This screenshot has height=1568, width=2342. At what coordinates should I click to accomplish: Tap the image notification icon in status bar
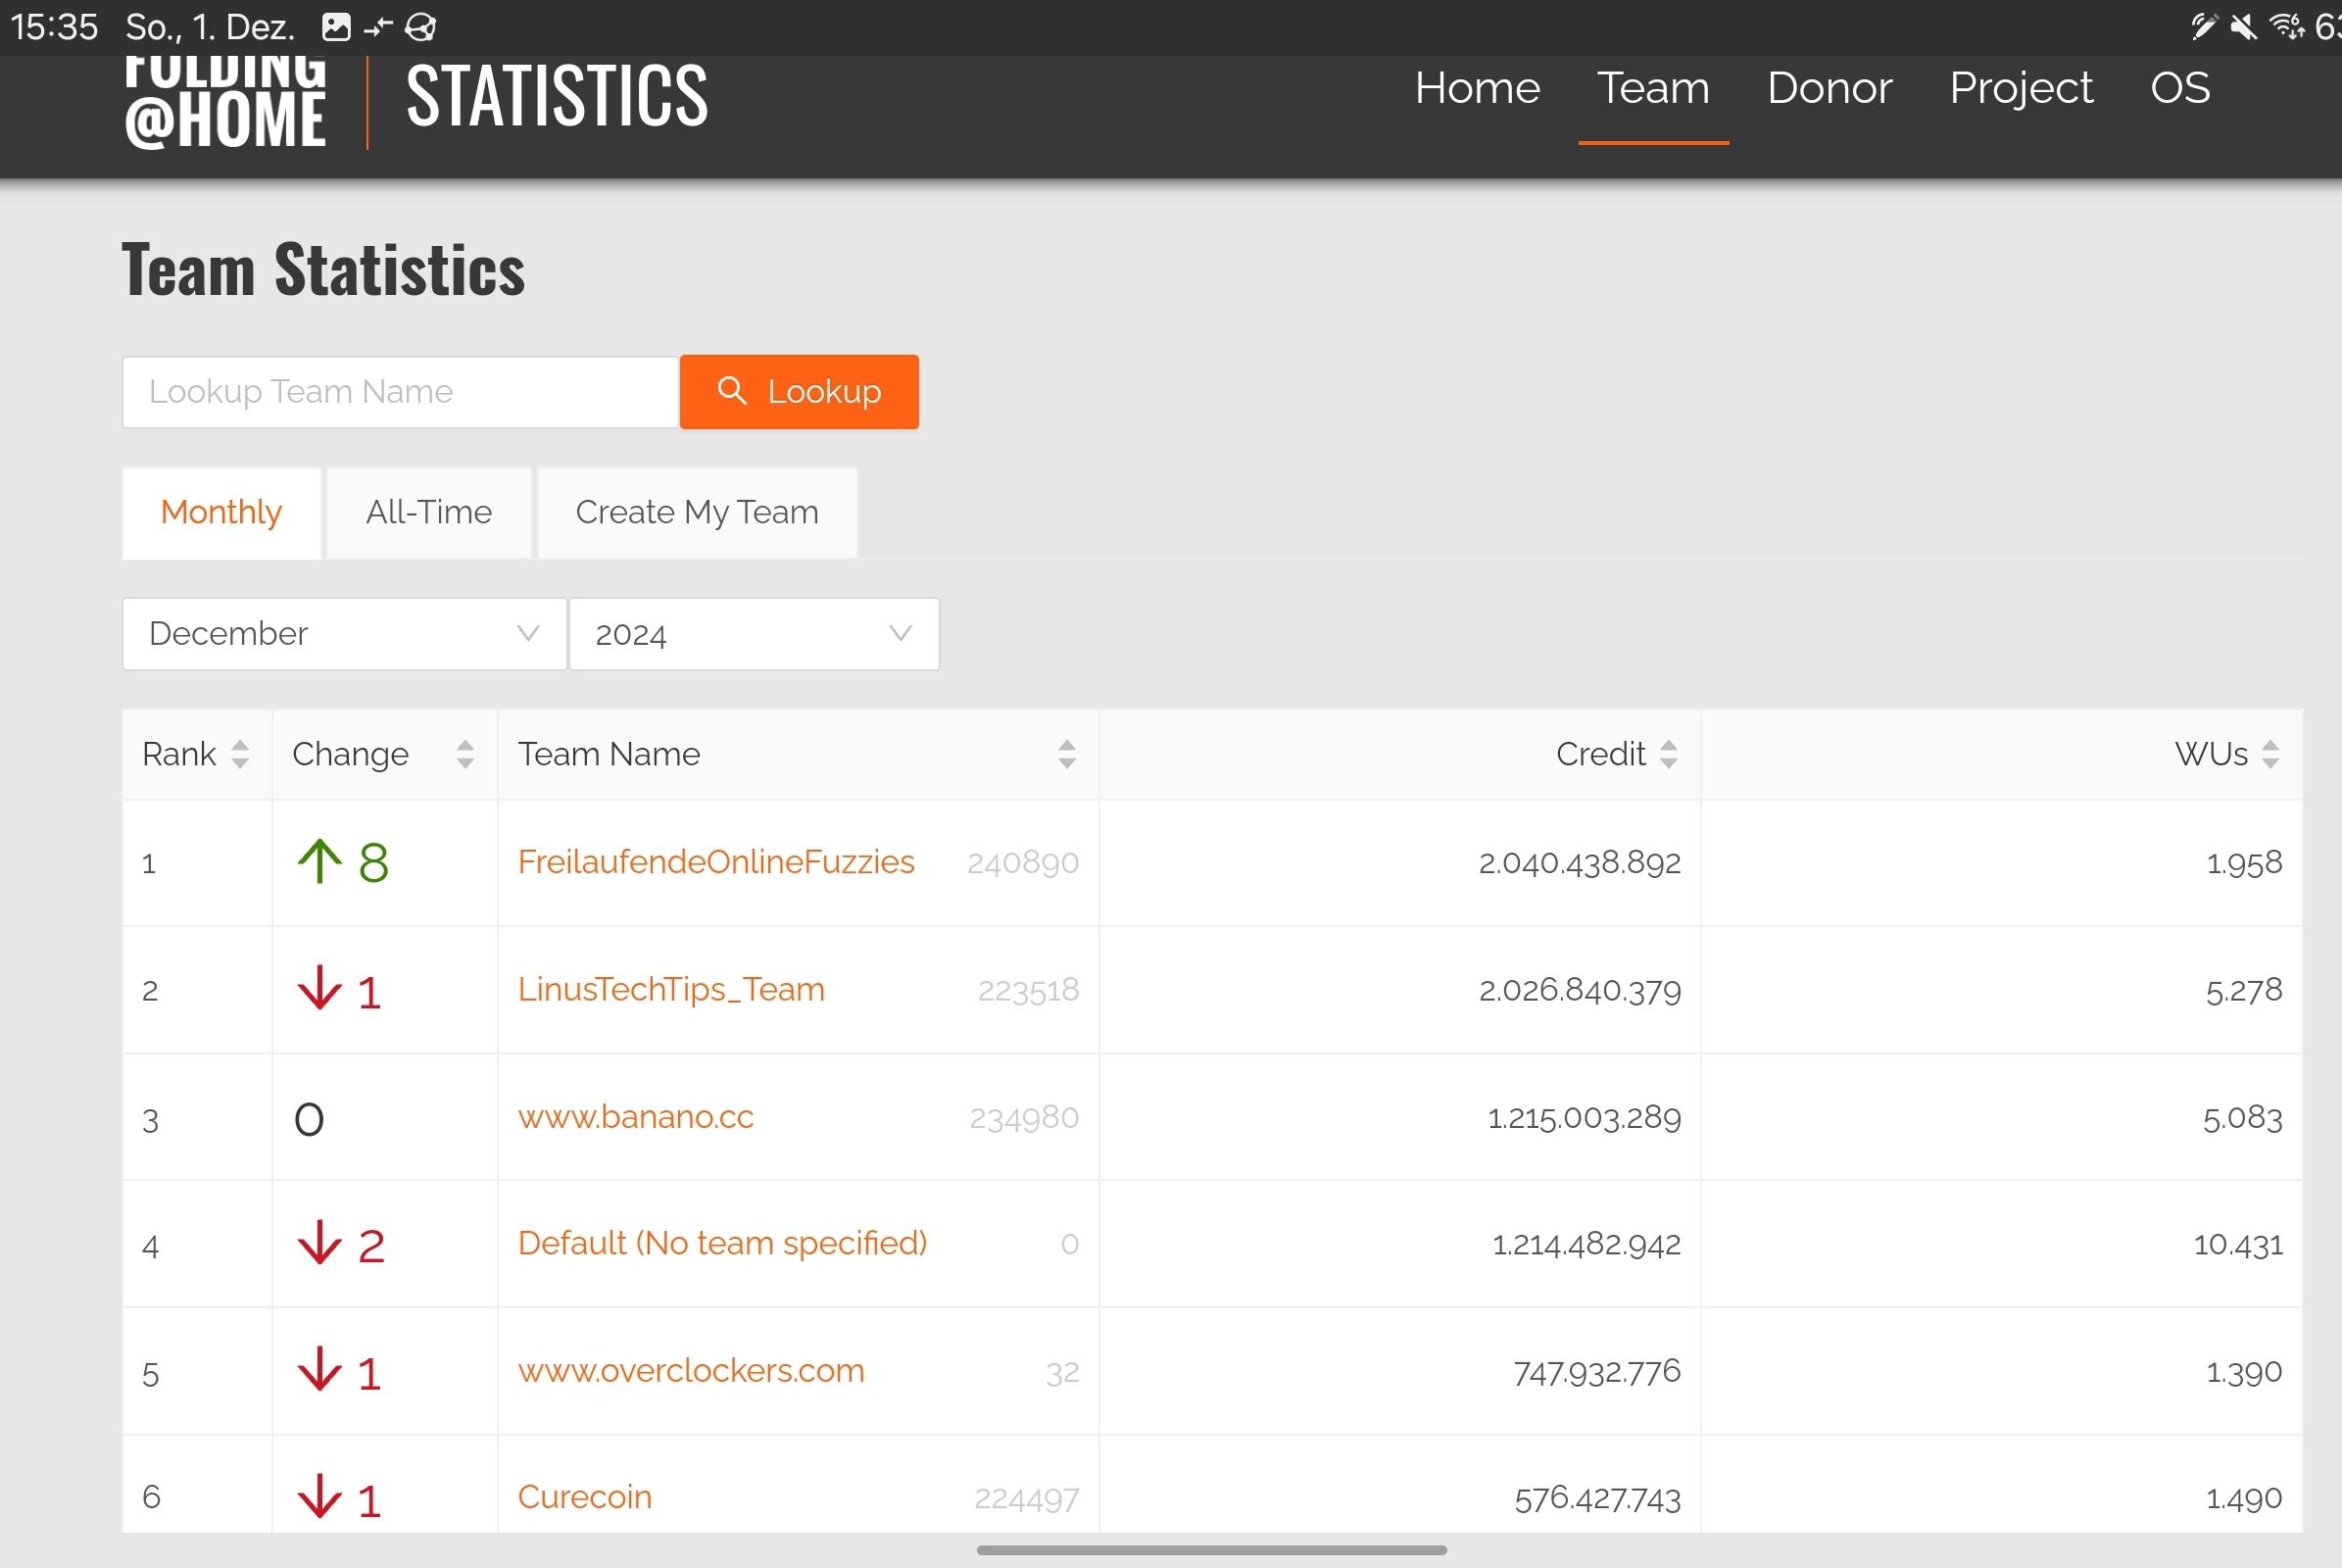click(336, 27)
